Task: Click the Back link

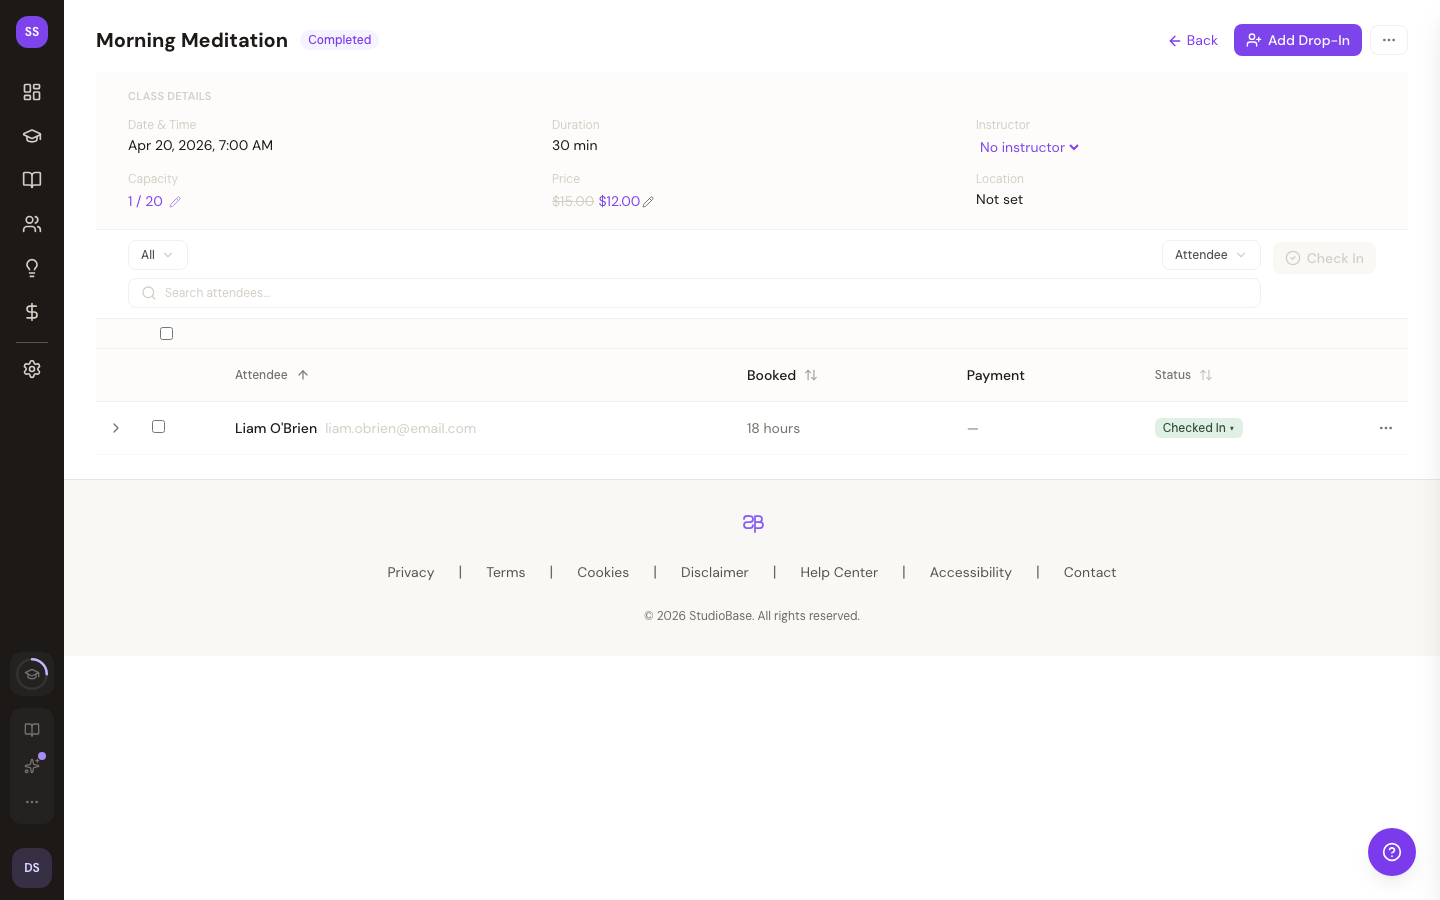Action: point(1193,40)
